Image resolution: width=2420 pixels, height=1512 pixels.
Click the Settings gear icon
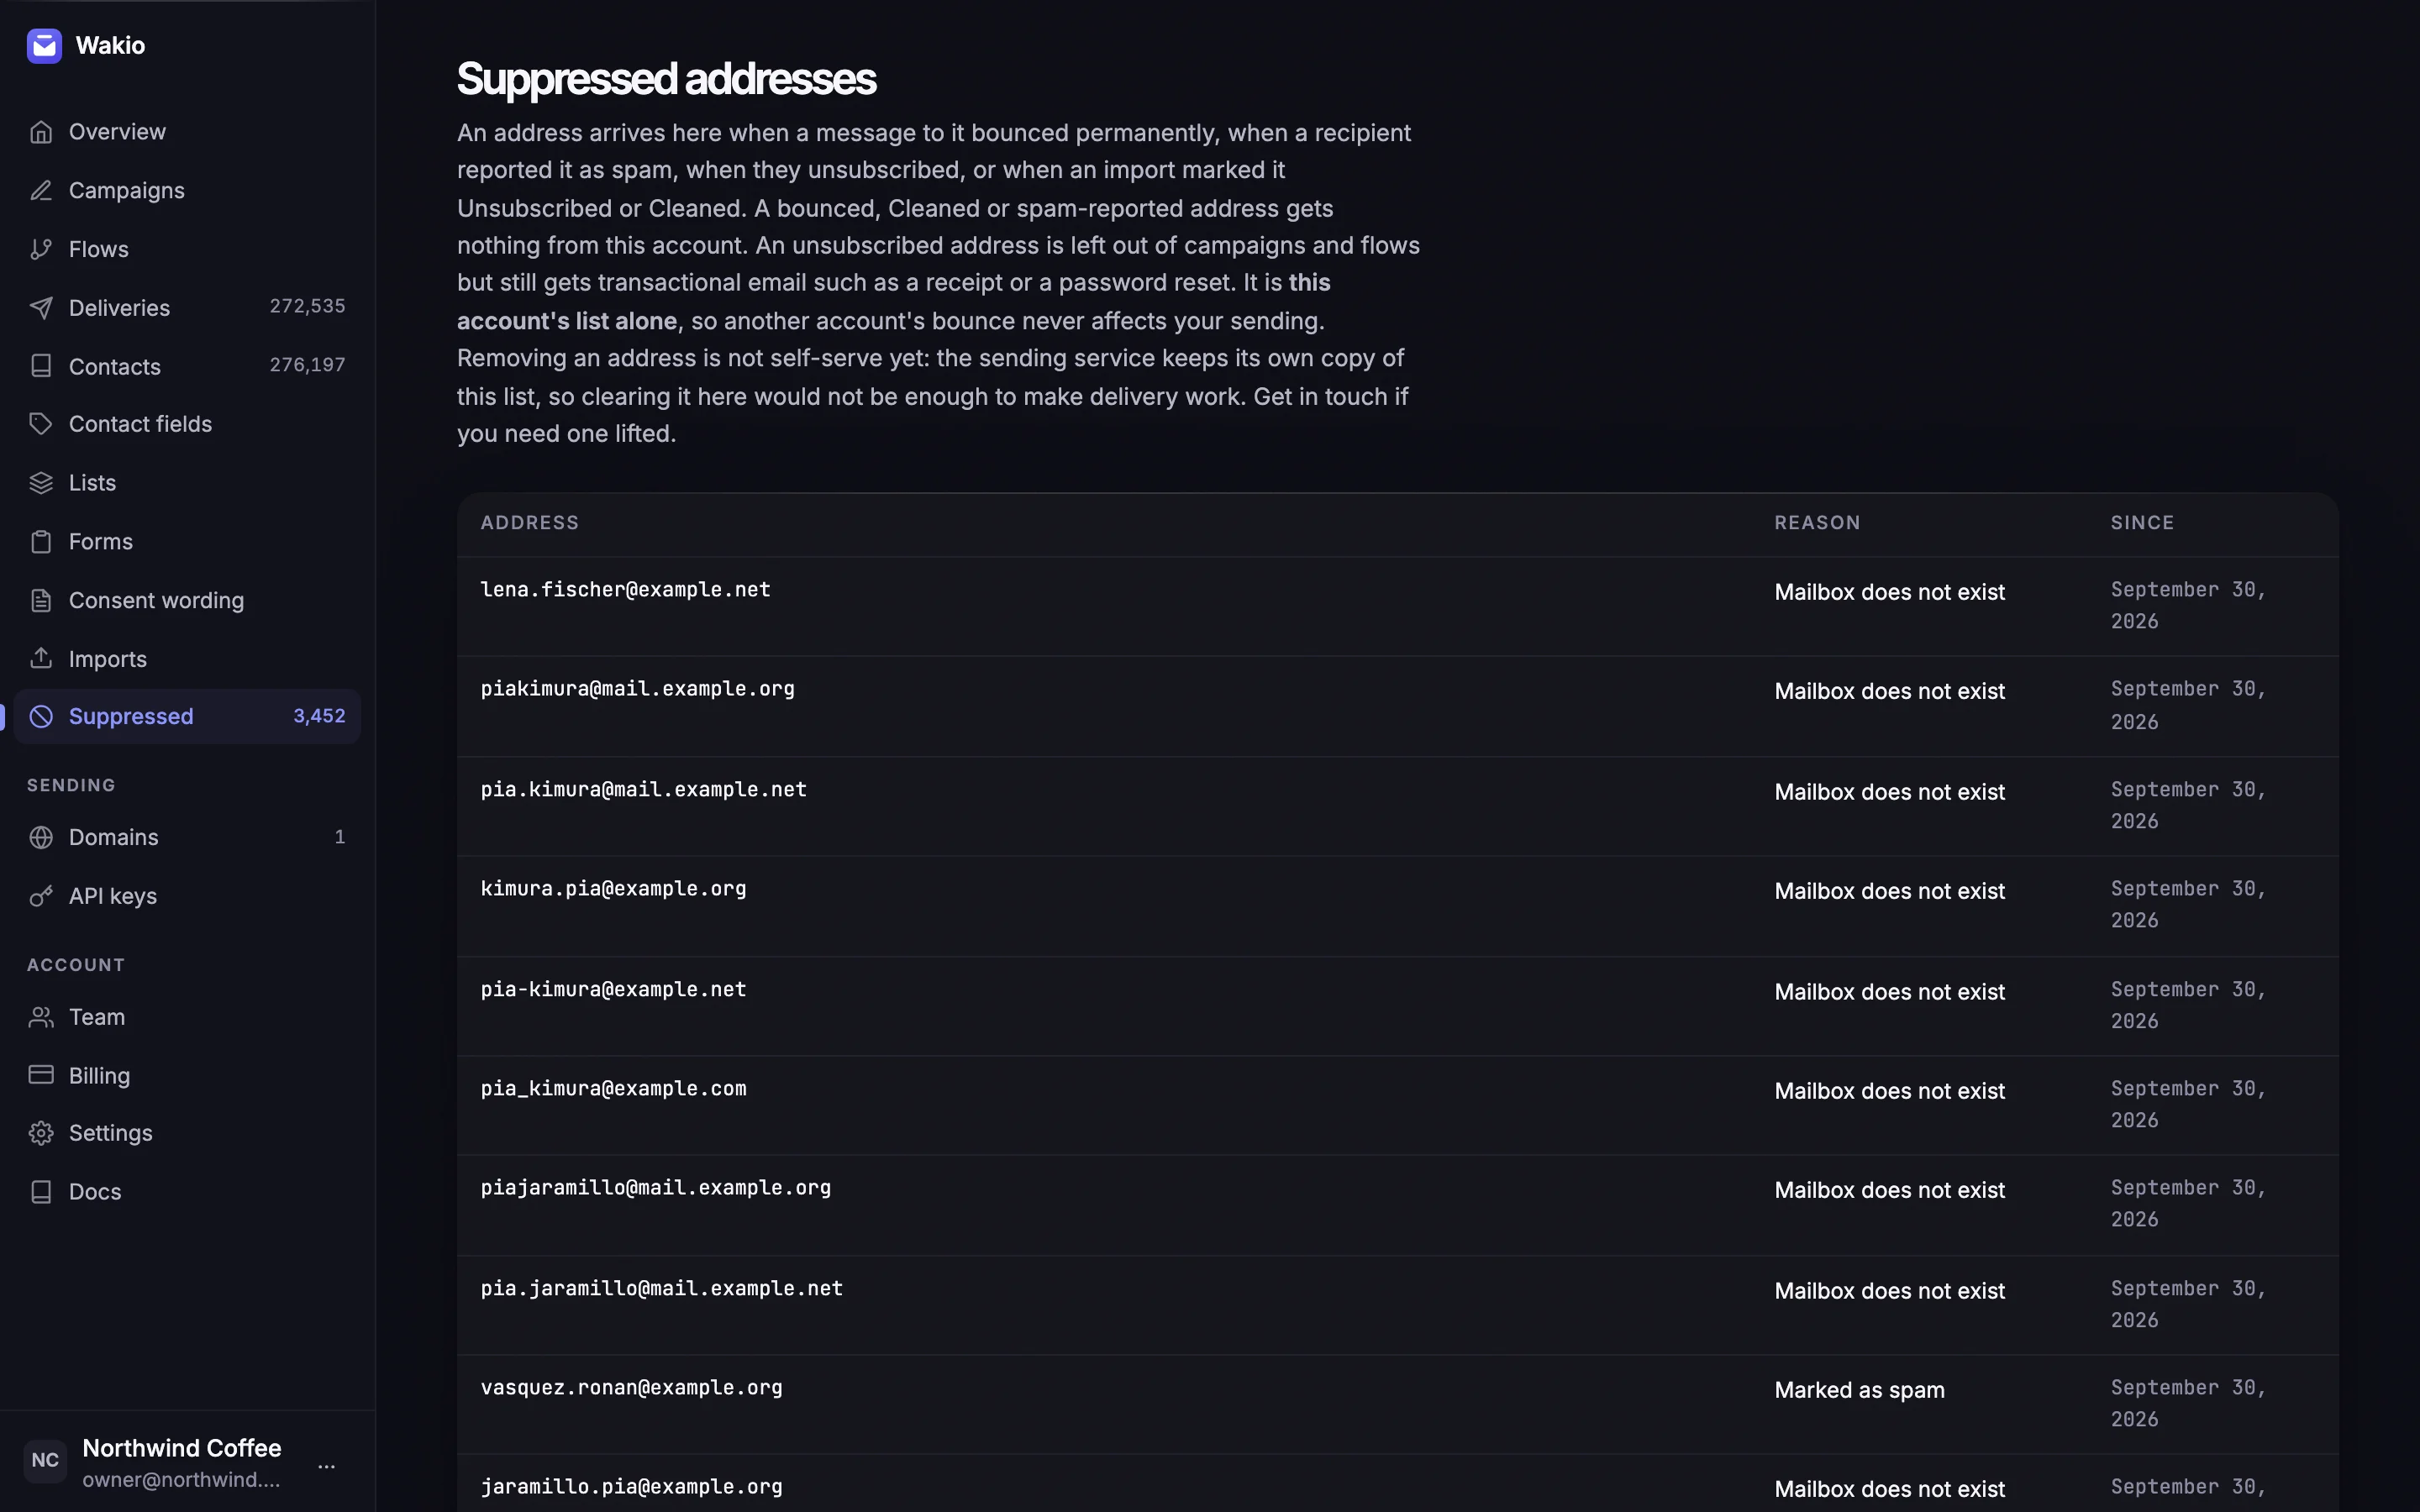(41, 1133)
